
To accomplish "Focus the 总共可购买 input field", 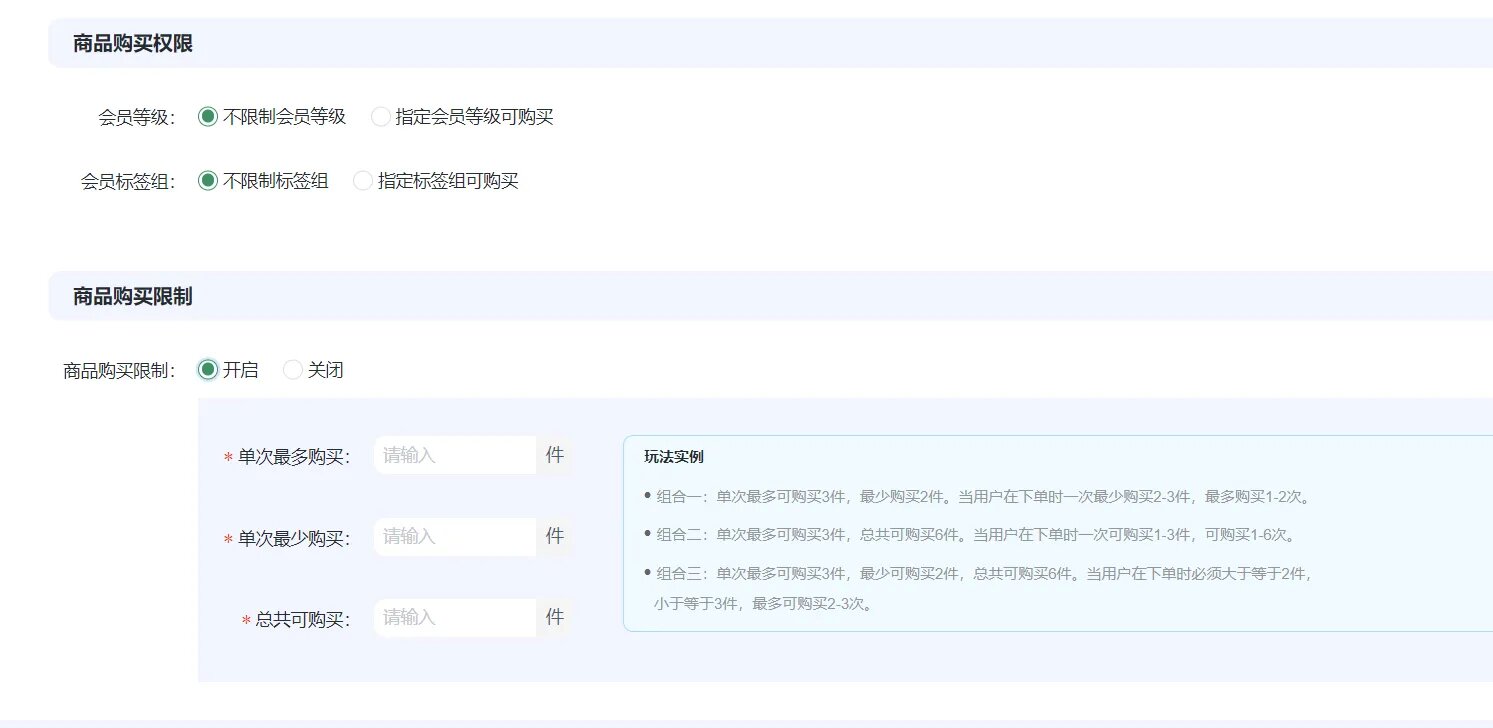I will (455, 618).
